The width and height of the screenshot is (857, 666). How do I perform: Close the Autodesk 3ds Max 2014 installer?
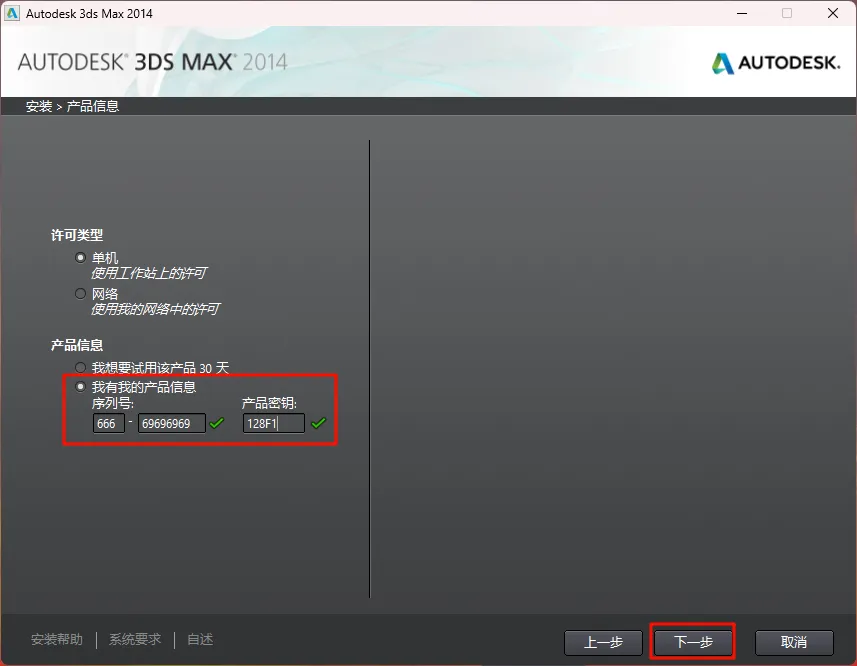pos(833,13)
